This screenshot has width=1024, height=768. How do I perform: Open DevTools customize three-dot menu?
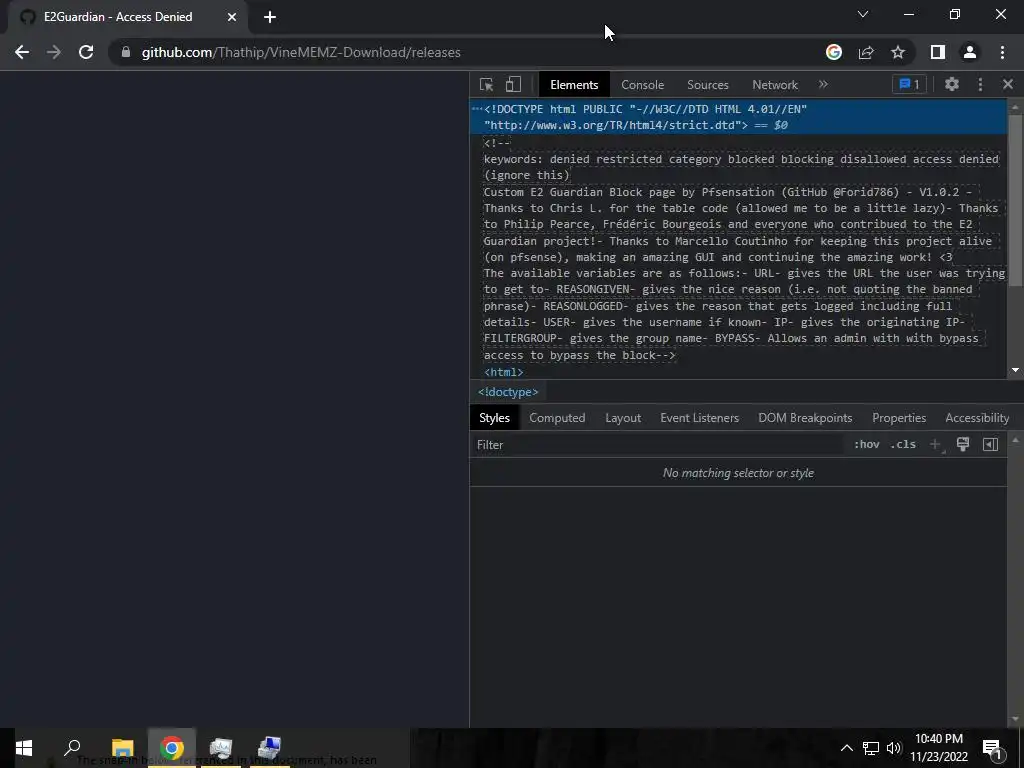[980, 84]
